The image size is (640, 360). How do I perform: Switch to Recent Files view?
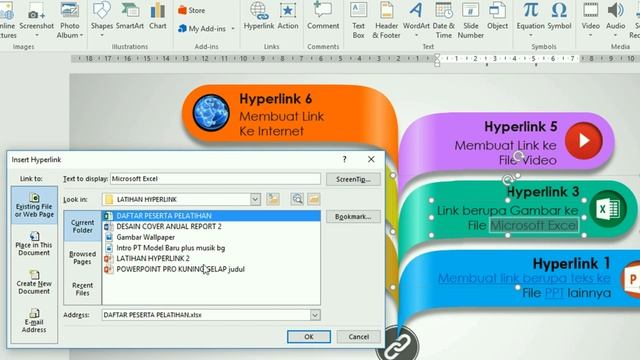(x=82, y=289)
